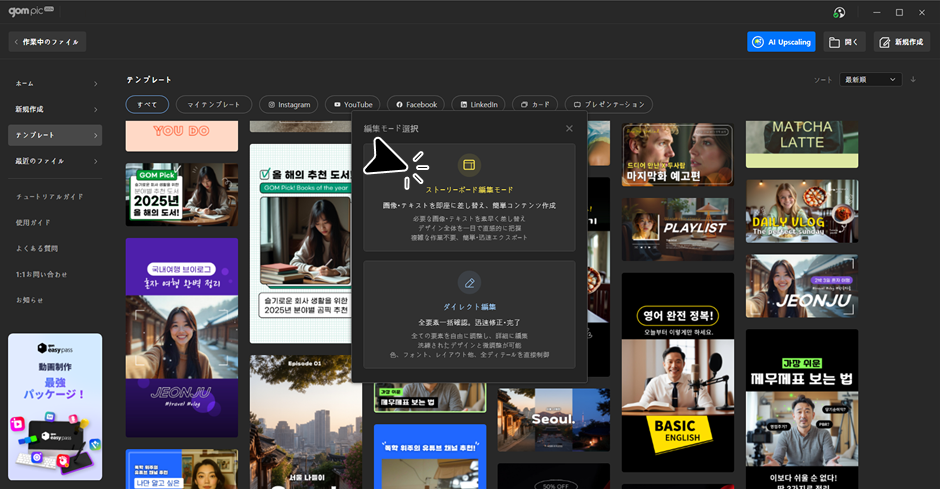This screenshot has width=940, height=489.
Task: Select the ダイレクト編集 pencil icon
Action: pyautogui.click(x=469, y=282)
